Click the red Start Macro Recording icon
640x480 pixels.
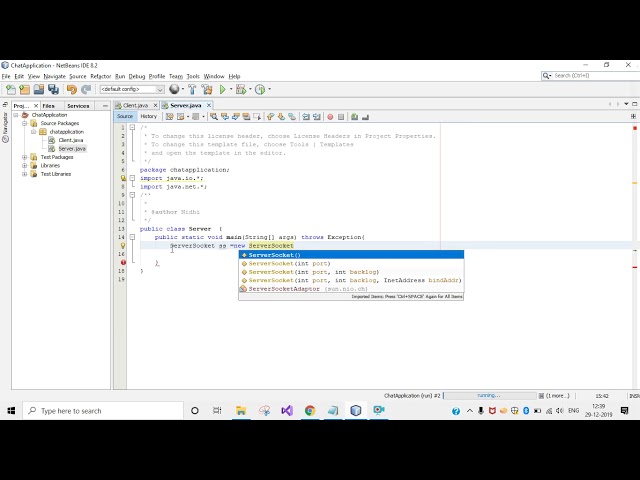[x=330, y=117]
